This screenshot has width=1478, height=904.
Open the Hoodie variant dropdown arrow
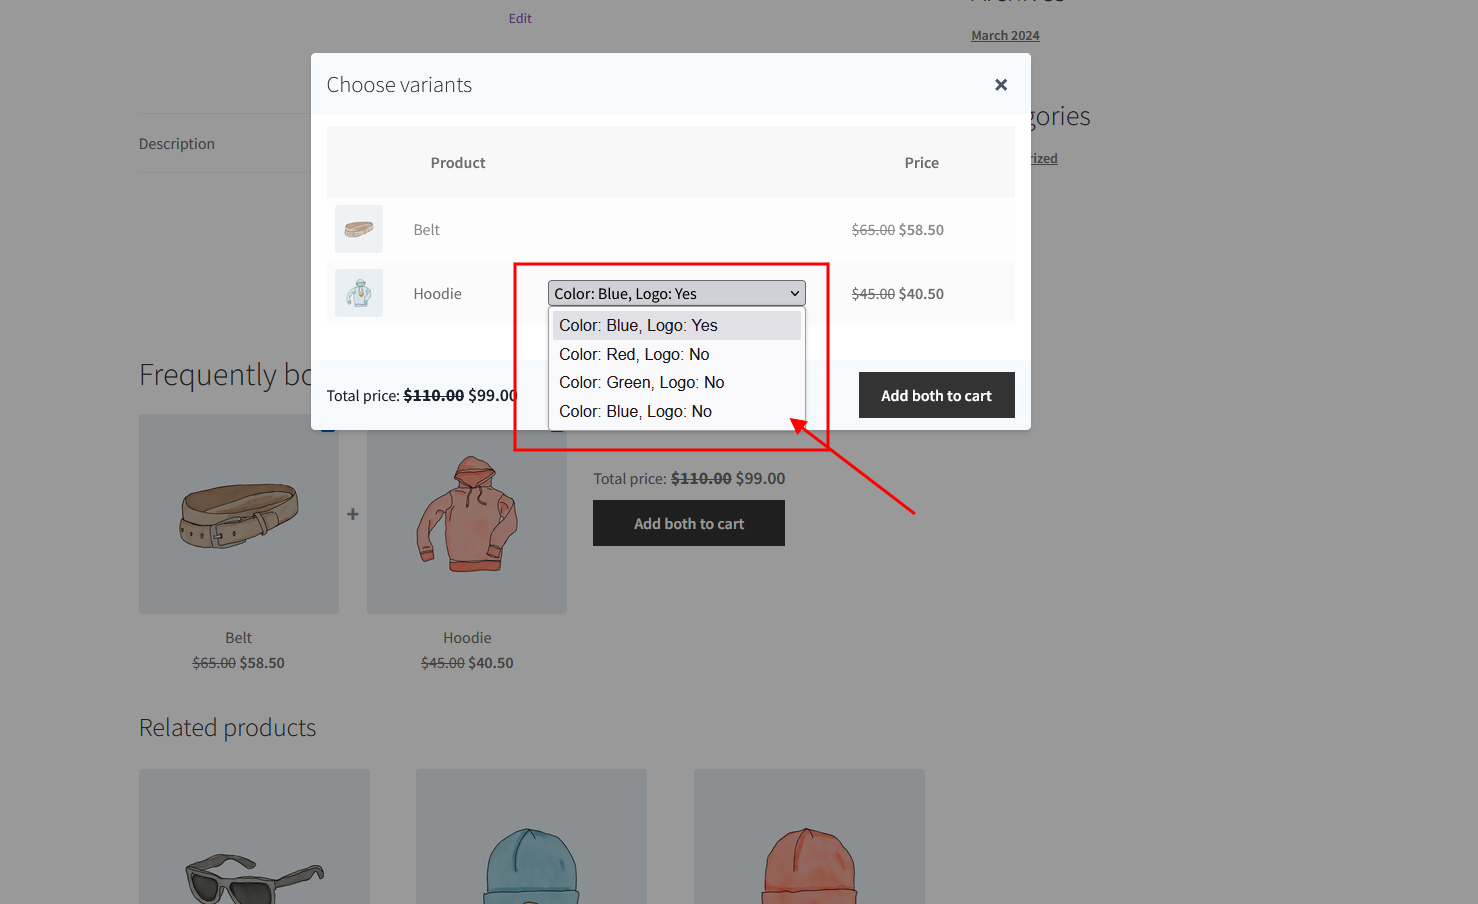tap(794, 293)
